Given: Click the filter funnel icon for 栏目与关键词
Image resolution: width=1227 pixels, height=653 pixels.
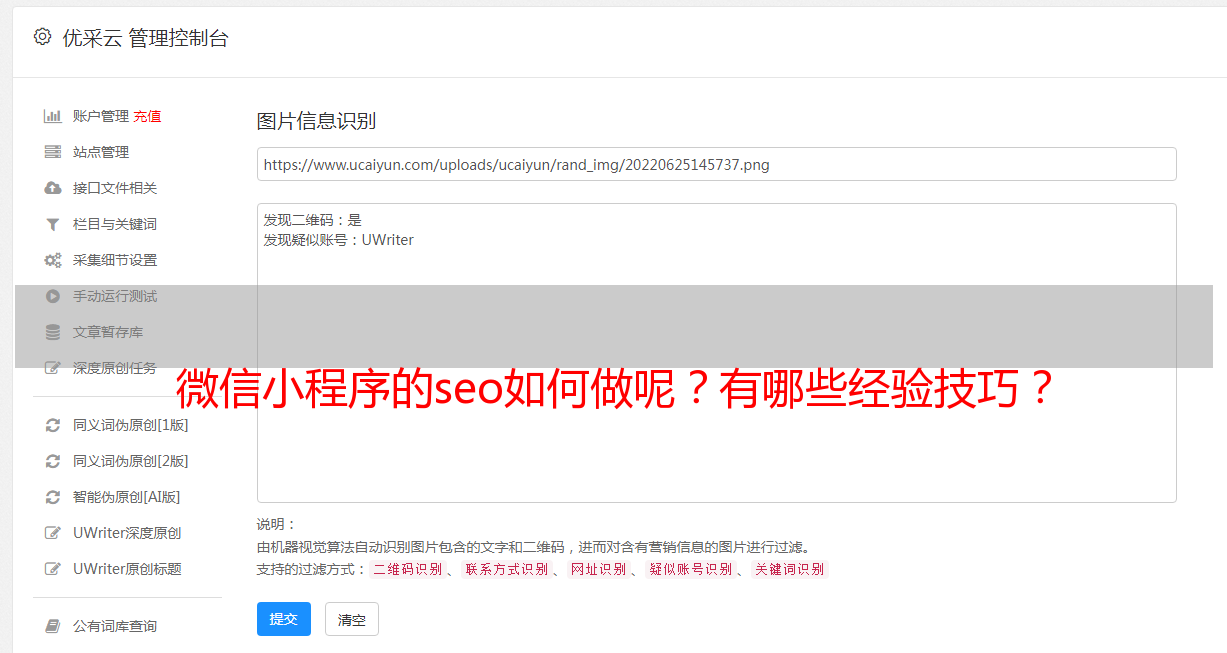Looking at the screenshot, I should coord(53,224).
